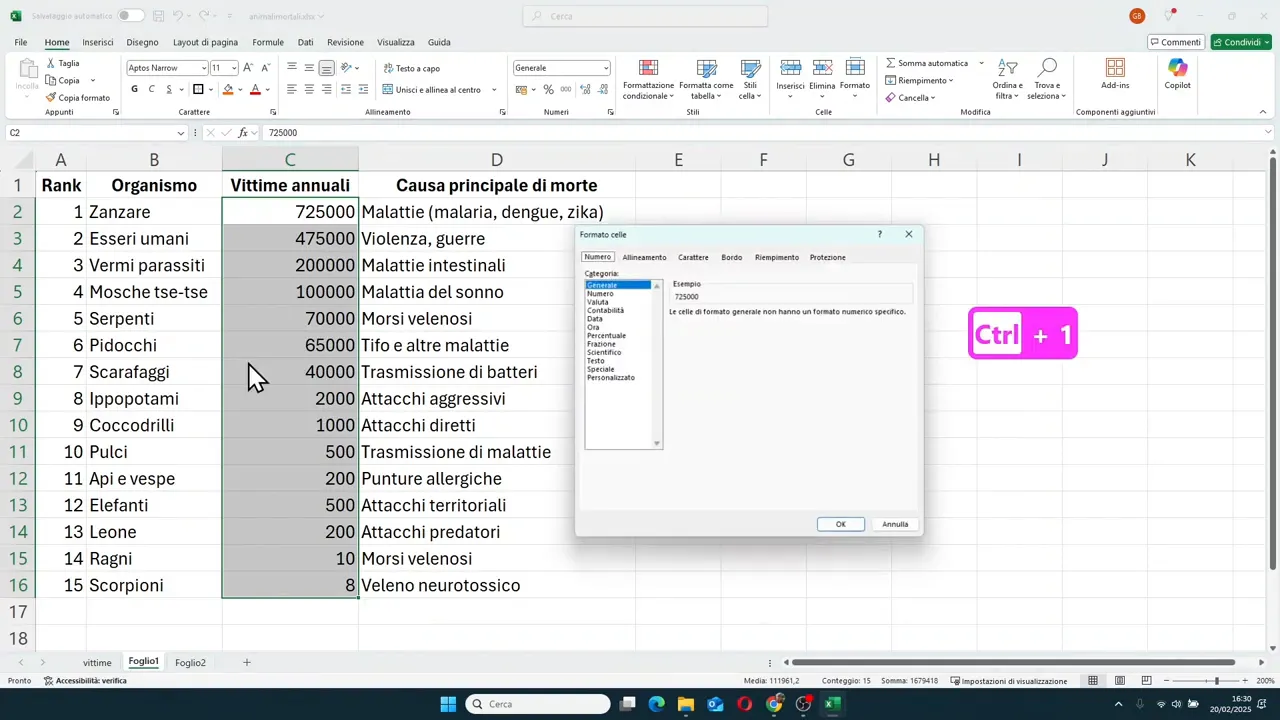This screenshot has width=1280, height=720.
Task: Open the Bordo tab in Formato celle
Action: [x=732, y=257]
